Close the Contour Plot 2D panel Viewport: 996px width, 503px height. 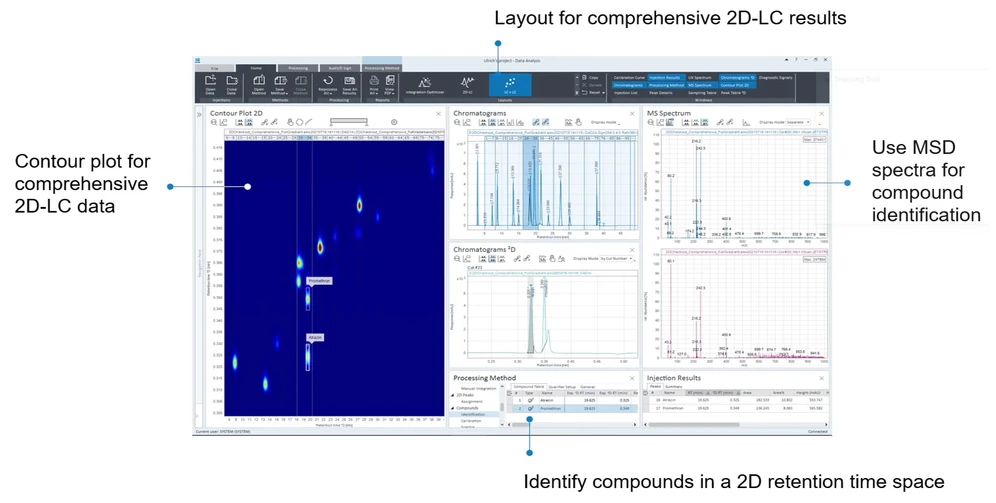pyautogui.click(x=438, y=114)
